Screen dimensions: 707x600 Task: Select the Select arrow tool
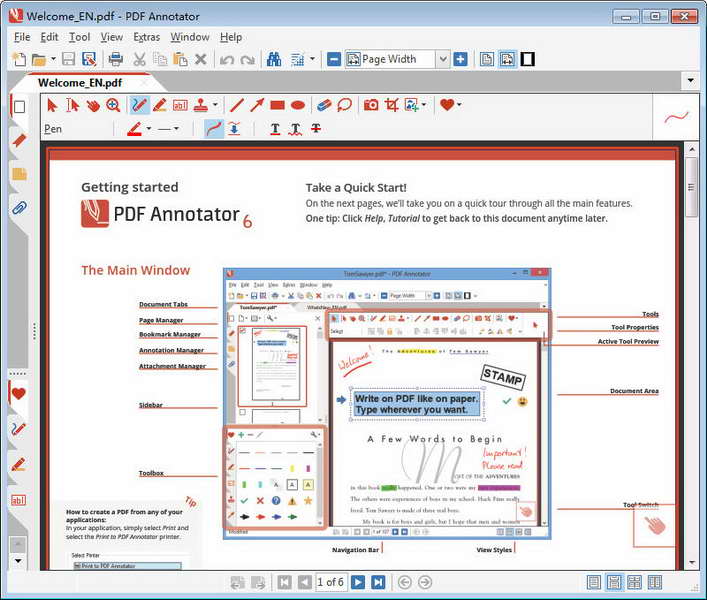pos(52,105)
